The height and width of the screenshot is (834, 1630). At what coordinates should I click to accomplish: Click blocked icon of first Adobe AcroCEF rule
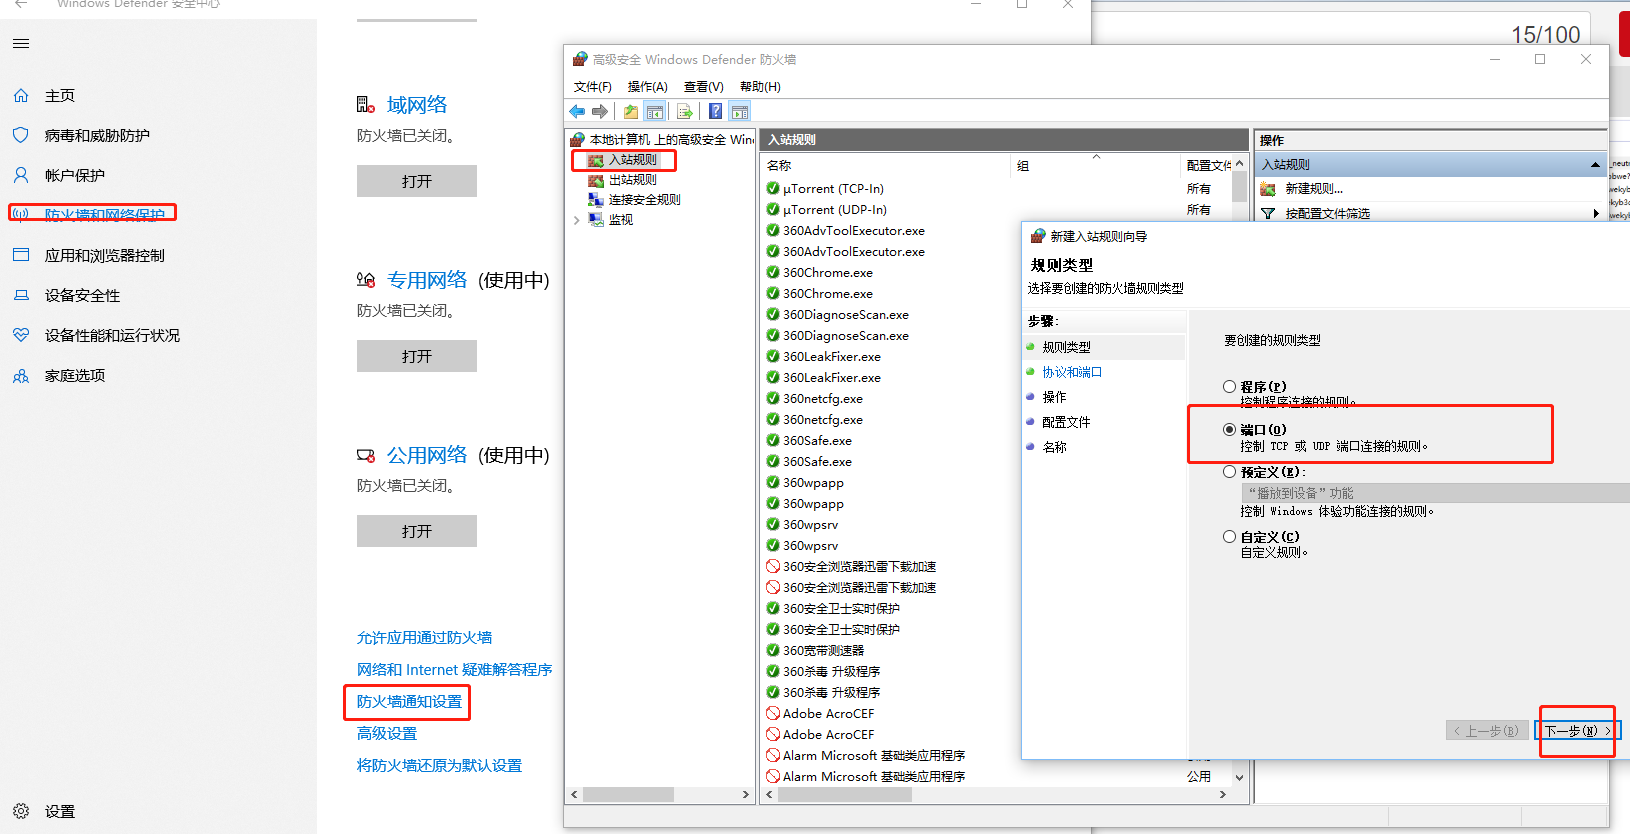pyautogui.click(x=773, y=713)
